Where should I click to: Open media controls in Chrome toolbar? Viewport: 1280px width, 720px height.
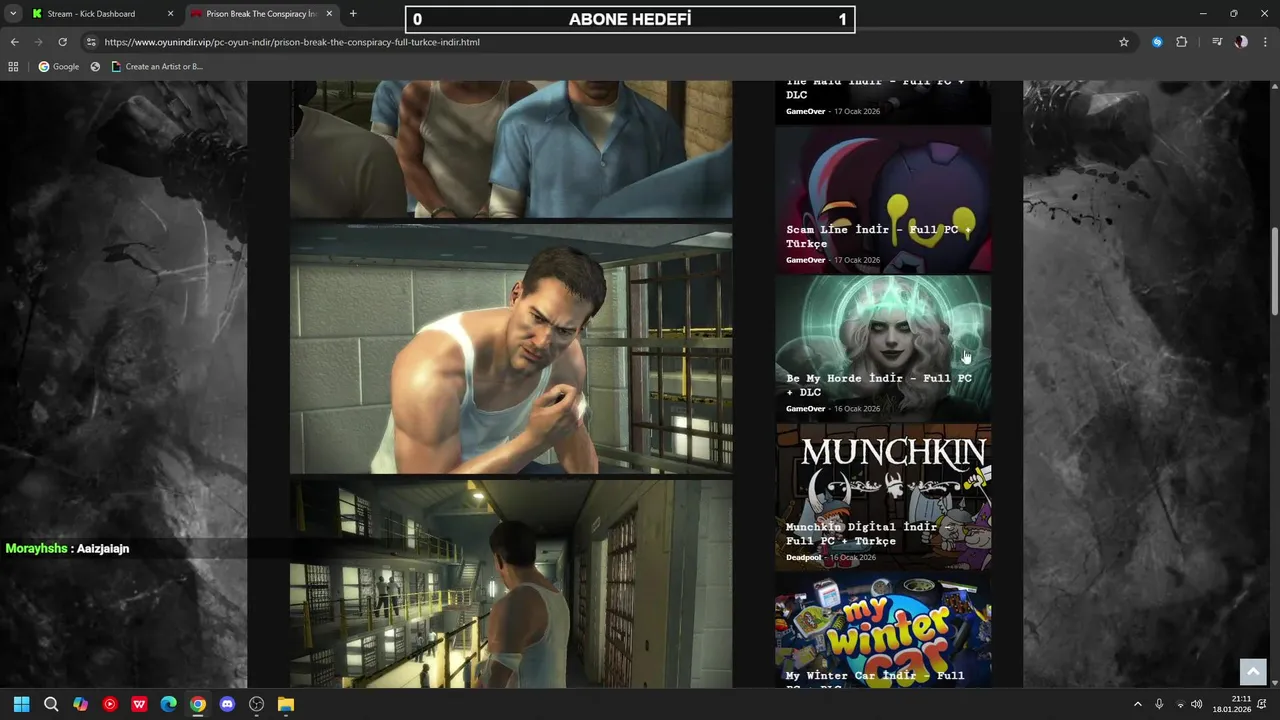click(1217, 42)
